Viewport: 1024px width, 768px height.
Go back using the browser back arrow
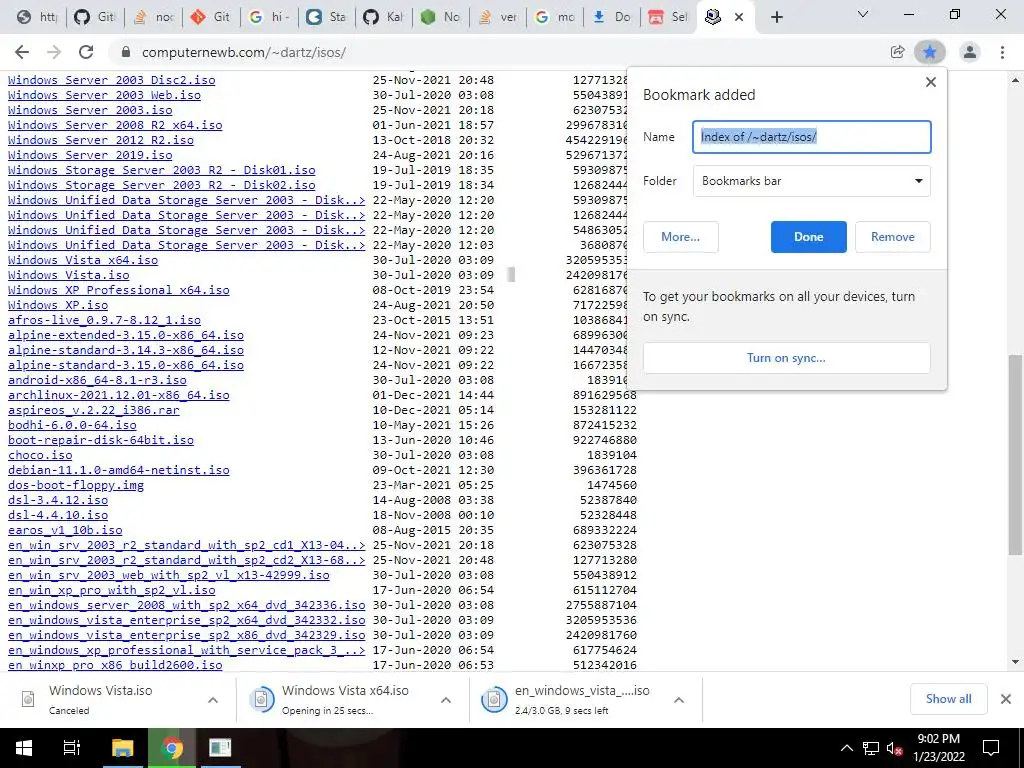[22, 52]
